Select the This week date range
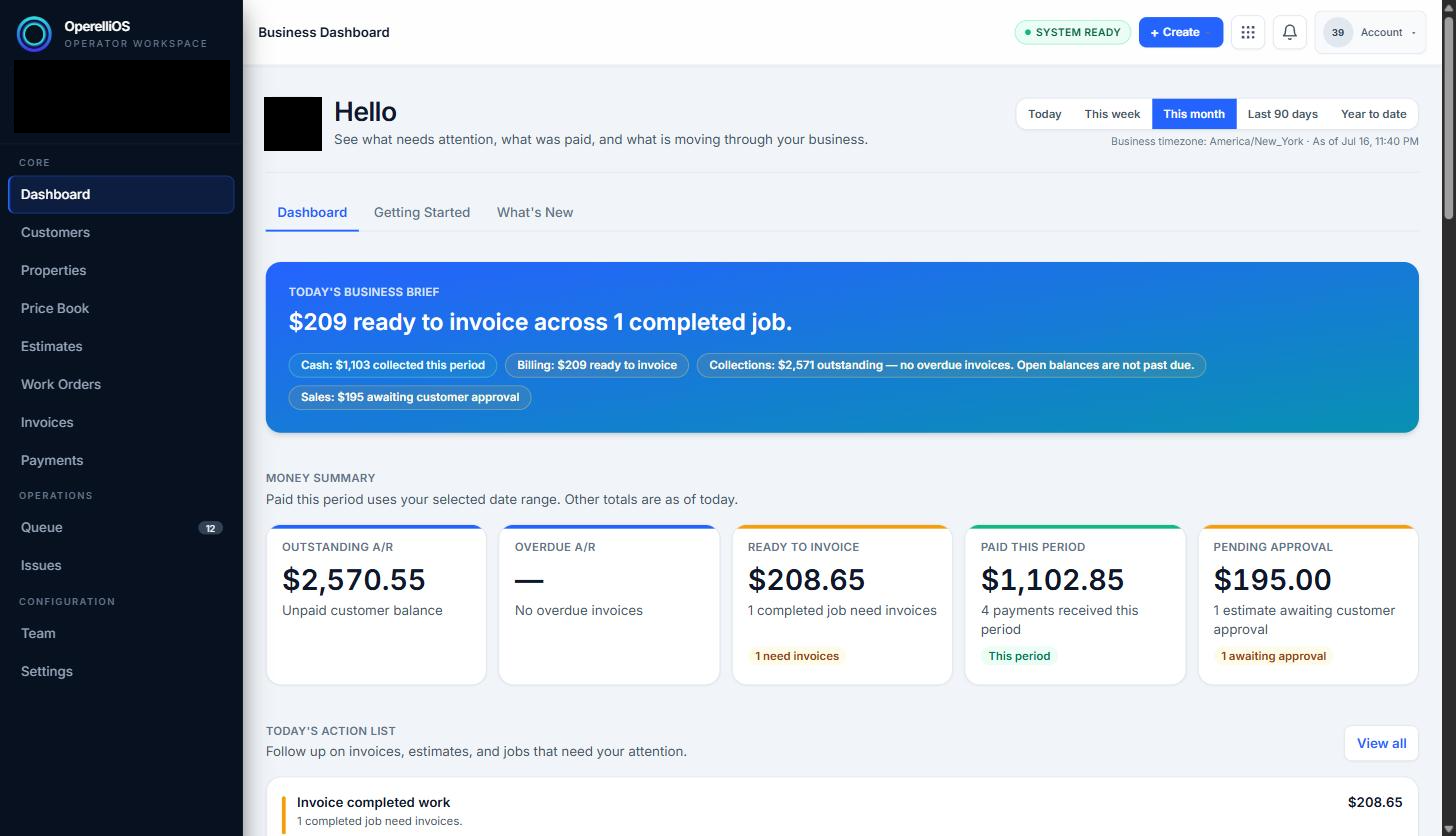This screenshot has width=1456, height=836. point(1112,114)
